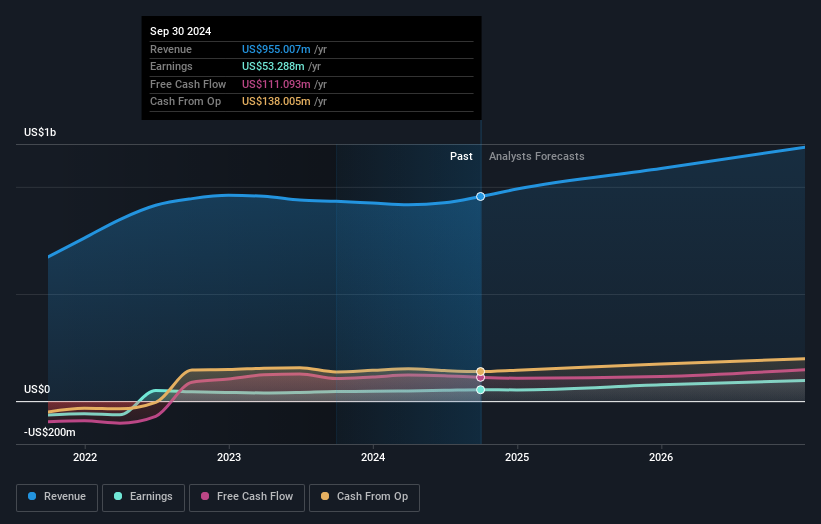Click the US$955.007m revenue value

pos(276,49)
